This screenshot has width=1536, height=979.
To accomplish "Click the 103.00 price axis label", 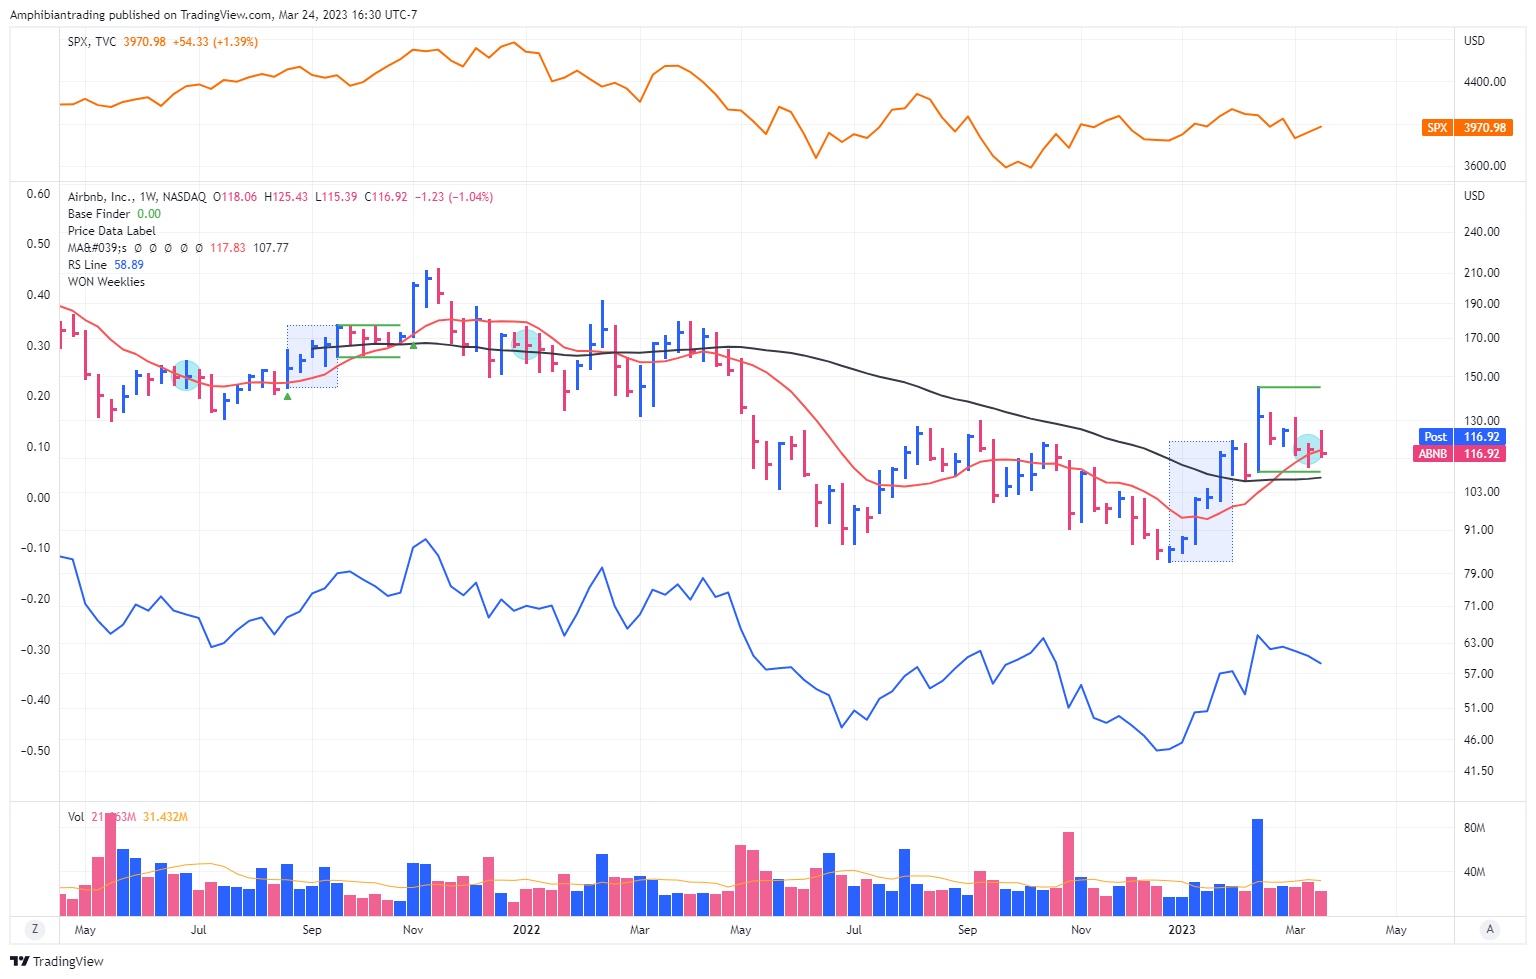I will pos(1482,492).
